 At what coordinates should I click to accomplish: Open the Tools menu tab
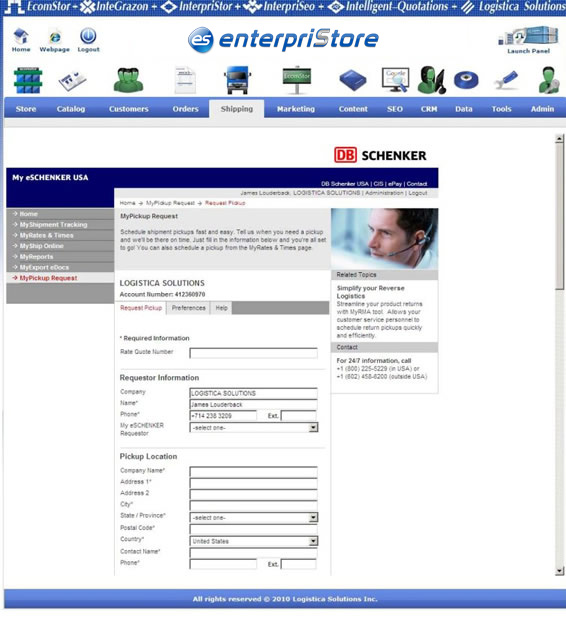pyautogui.click(x=502, y=109)
